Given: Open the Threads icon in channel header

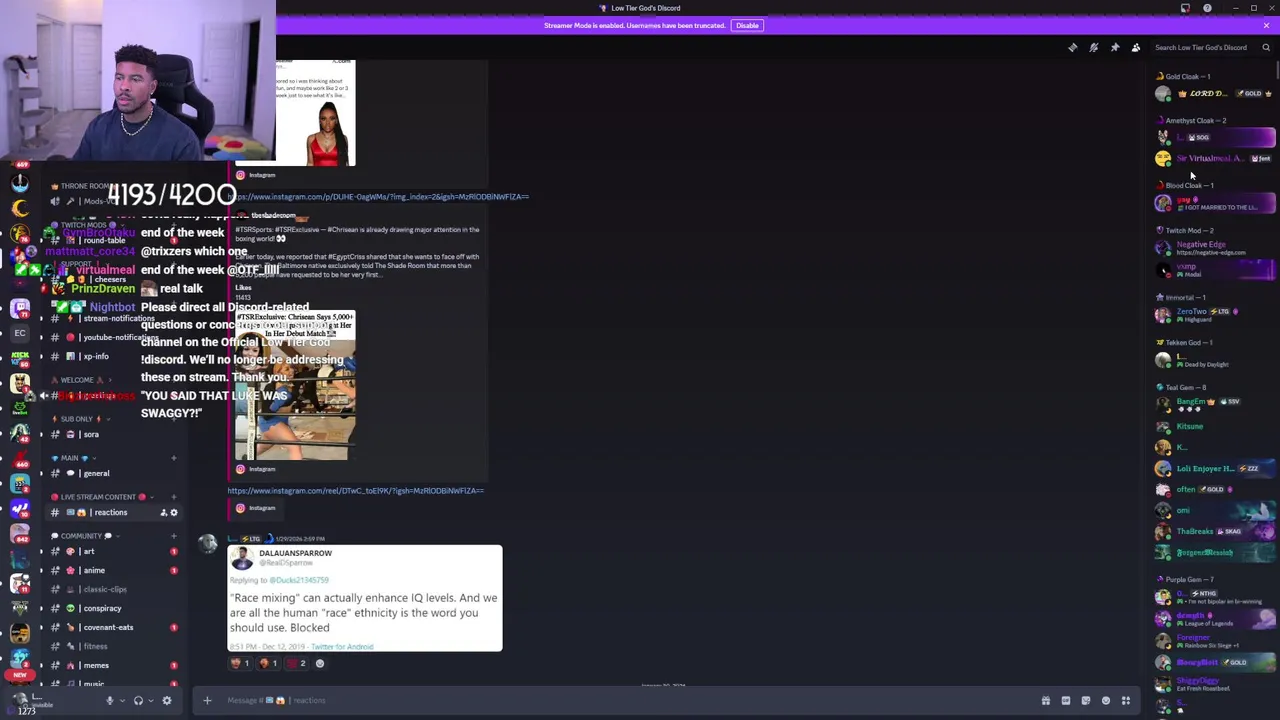Looking at the screenshot, I should pyautogui.click(x=1072, y=47).
